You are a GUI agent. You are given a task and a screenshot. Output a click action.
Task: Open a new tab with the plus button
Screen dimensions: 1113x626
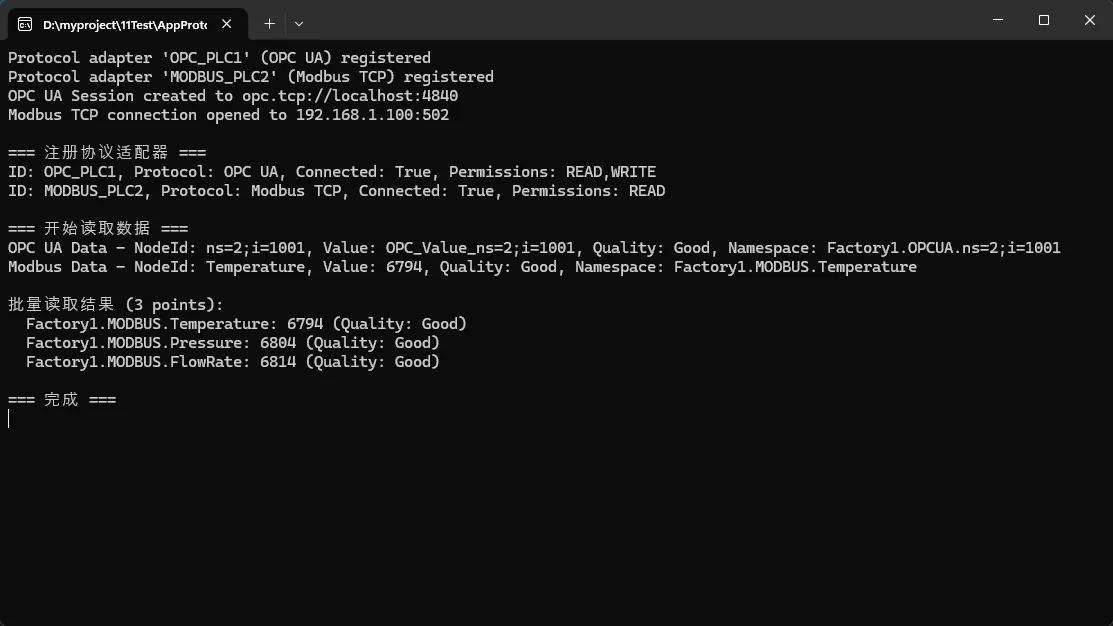269,23
